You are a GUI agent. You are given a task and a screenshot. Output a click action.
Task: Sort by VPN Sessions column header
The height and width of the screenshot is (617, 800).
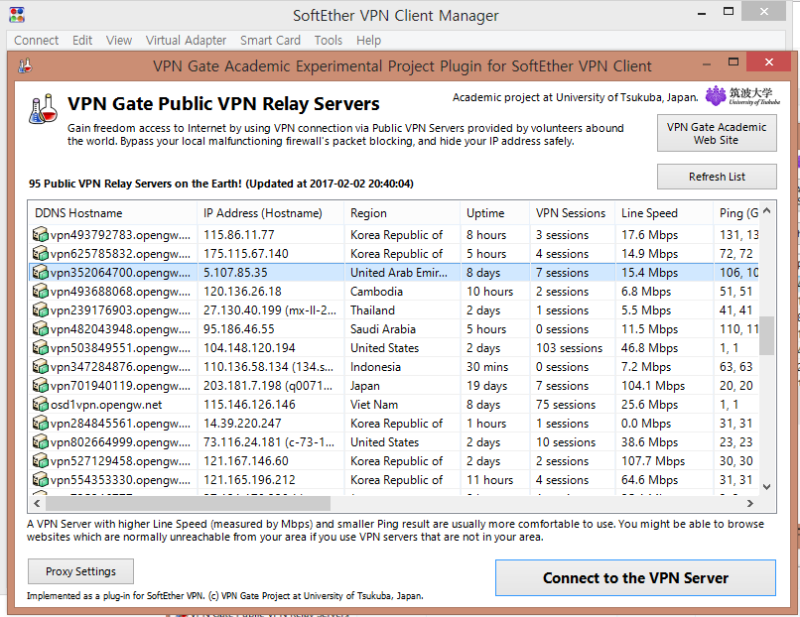(x=572, y=213)
